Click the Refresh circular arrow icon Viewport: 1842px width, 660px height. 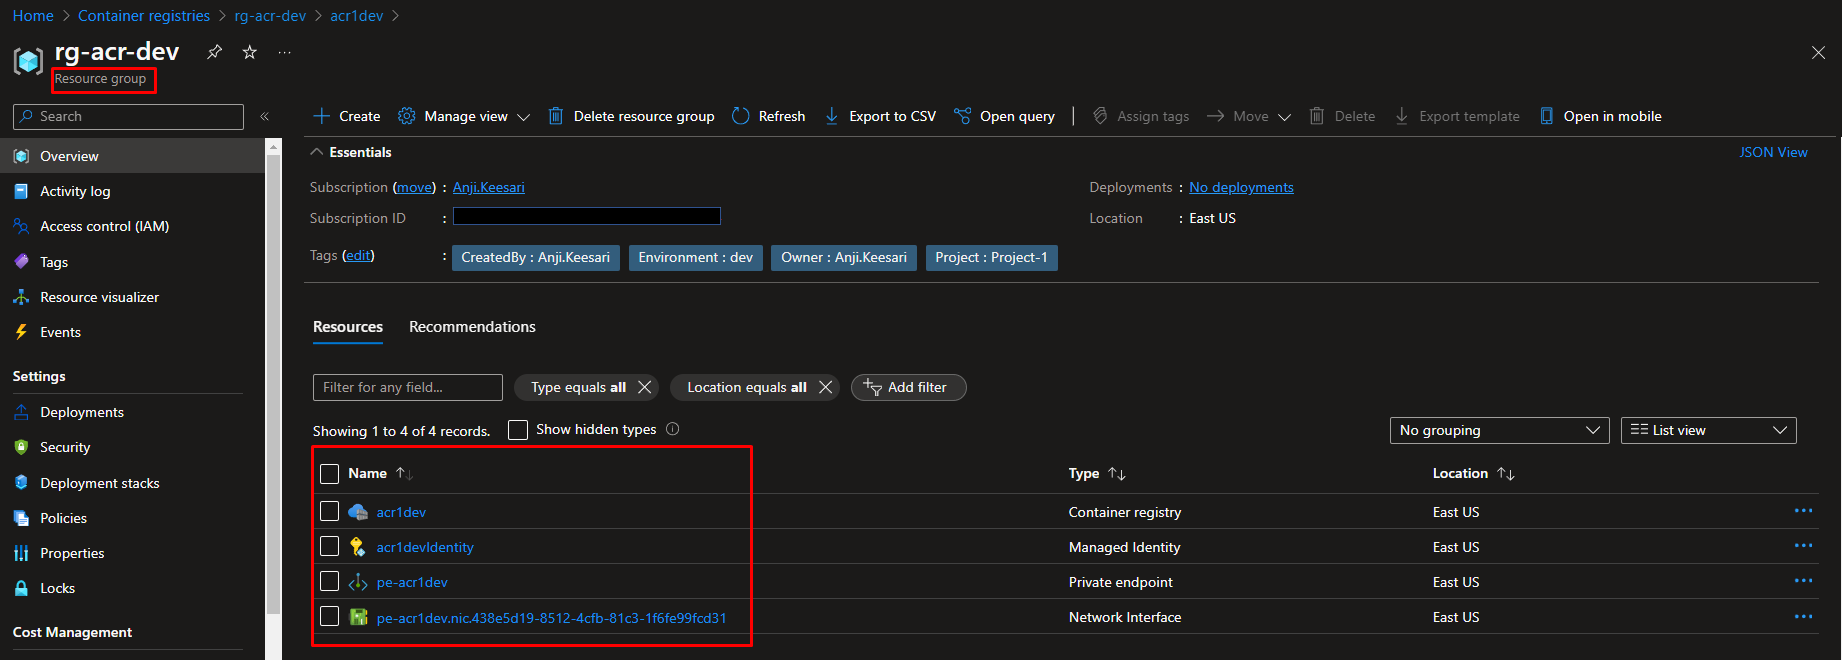pos(741,116)
